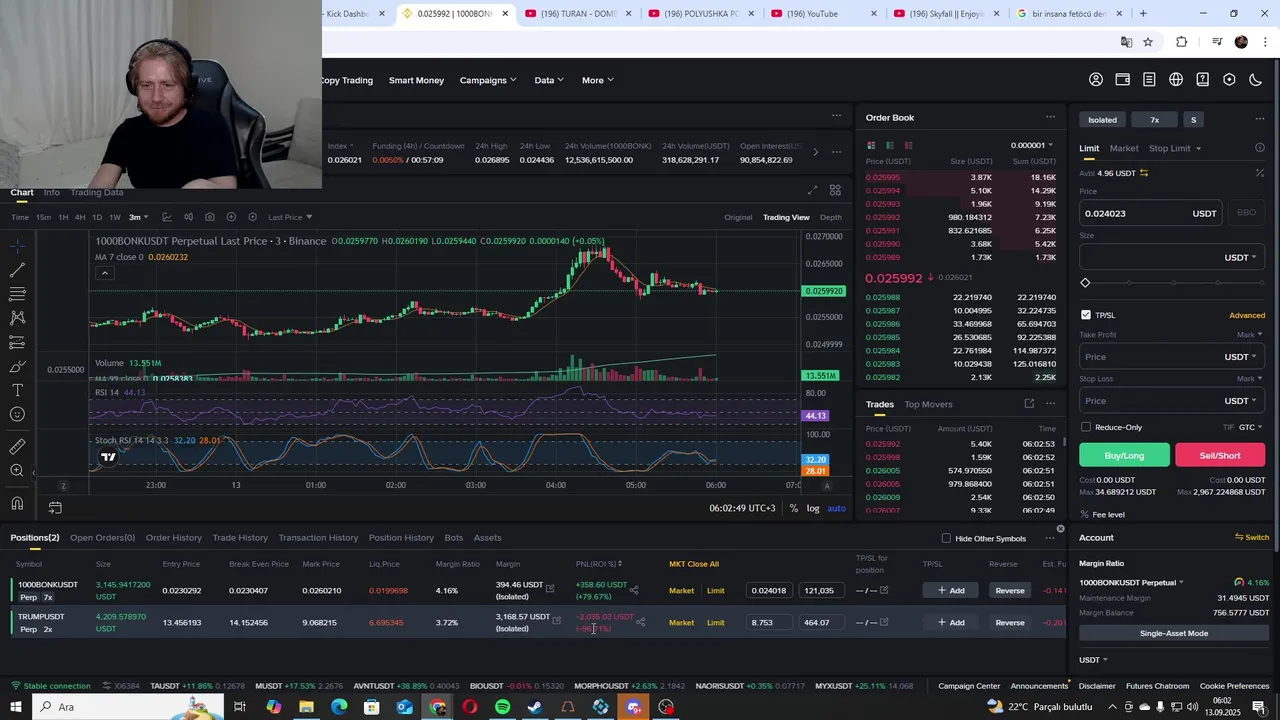Viewport: 1280px width, 720px height.
Task: Open the margin calculator percent icon
Action: pyautogui.click(x=1260, y=173)
